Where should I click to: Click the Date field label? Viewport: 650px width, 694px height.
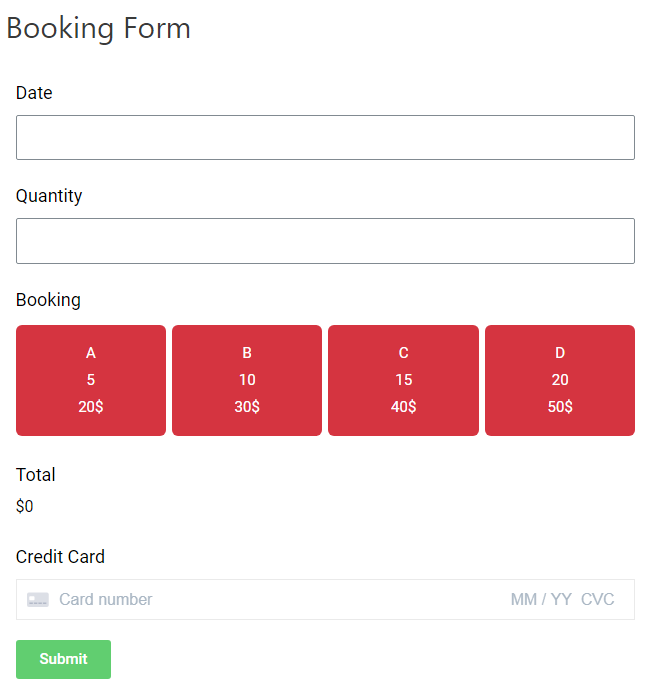[x=34, y=93]
